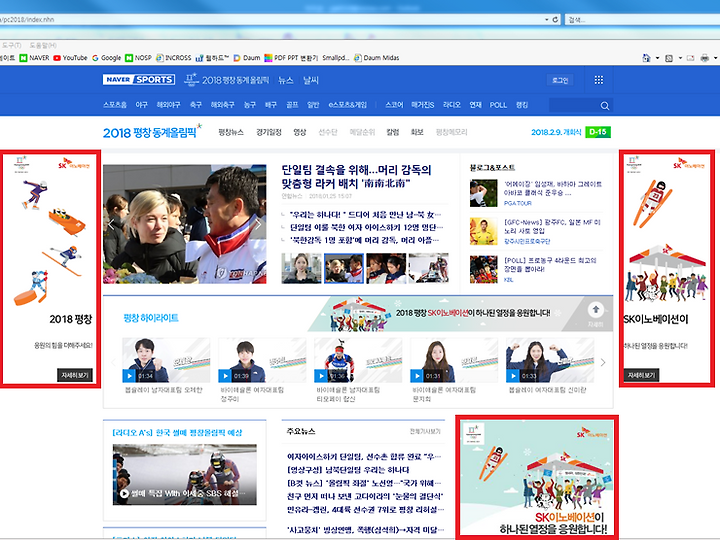Select 라디오 in sports navigation

[x=452, y=105]
